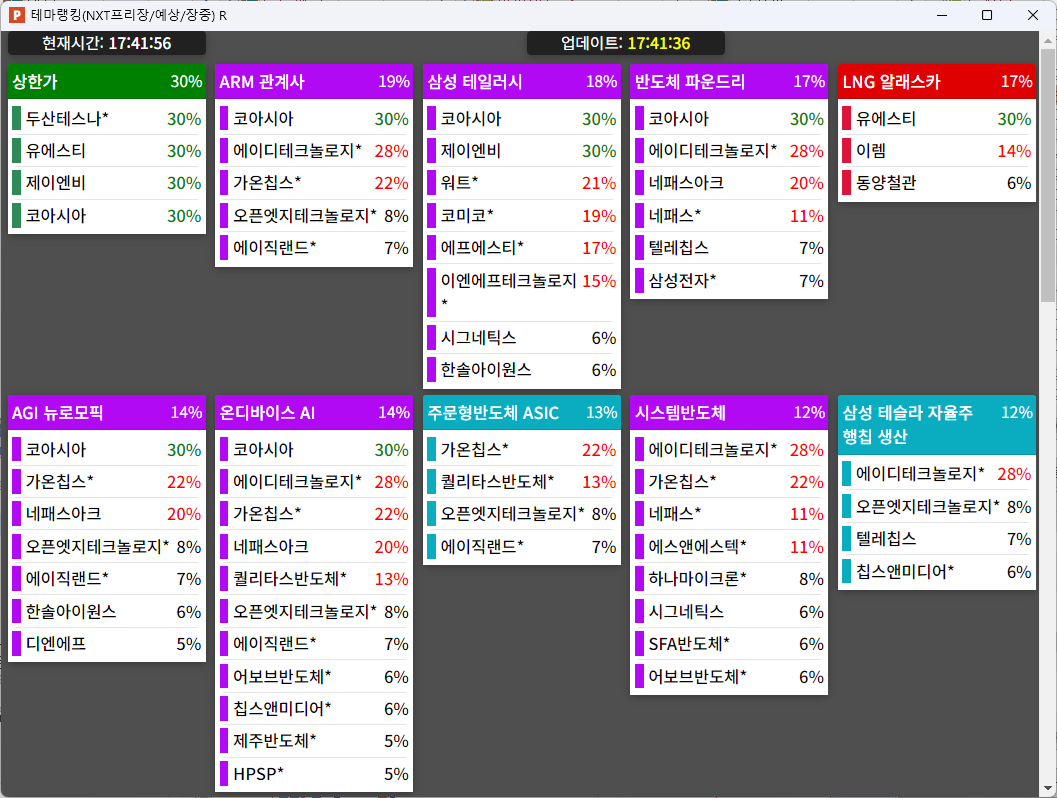Click 칩스앤미디어* under 삼성 테슬라 자율주행칩 생산
Screen dimensions: 1057x798
point(937,572)
